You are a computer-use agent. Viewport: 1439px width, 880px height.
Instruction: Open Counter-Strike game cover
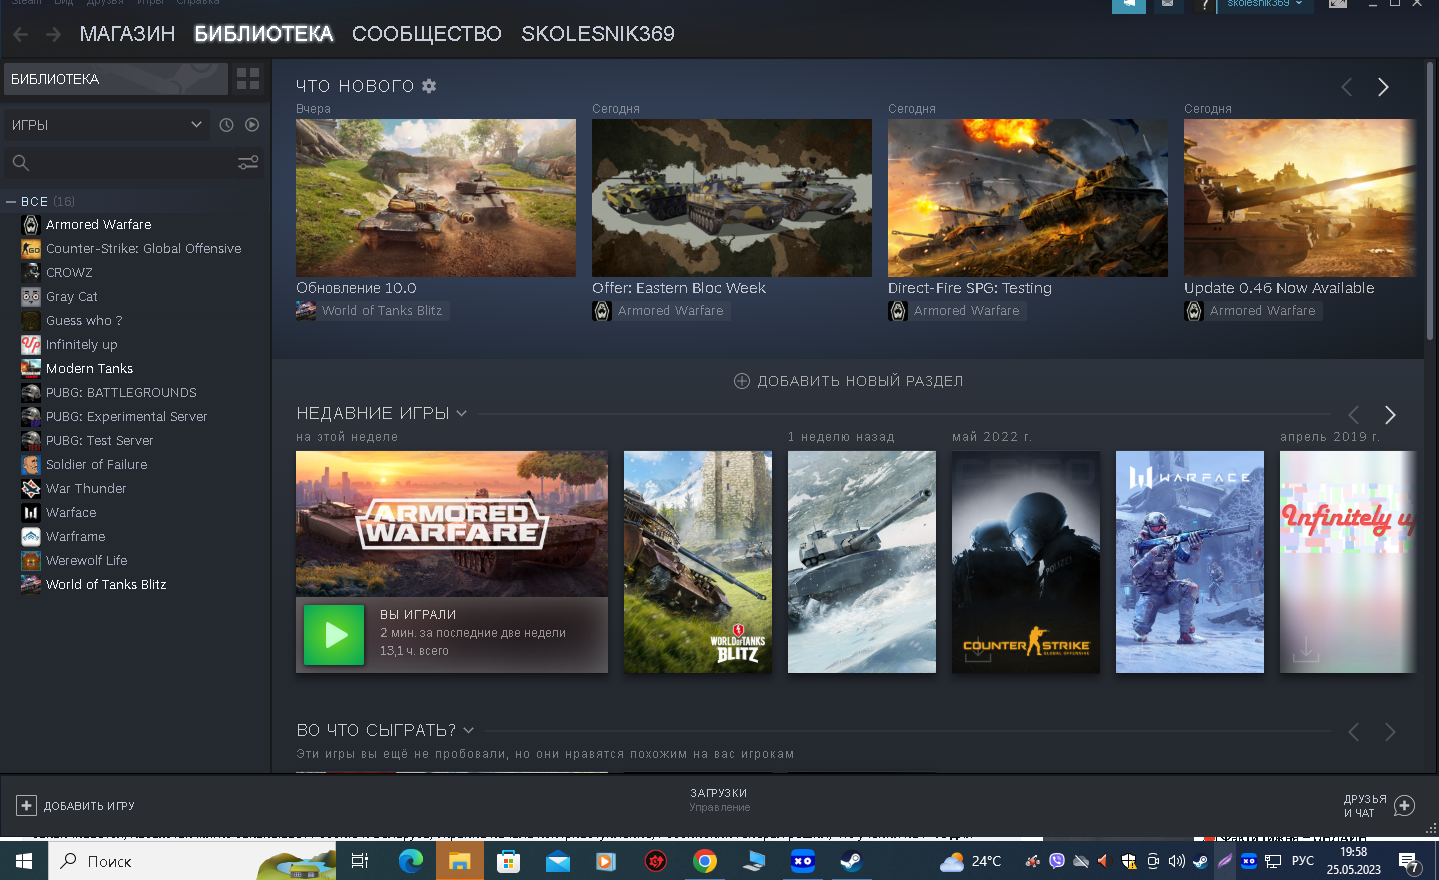(1026, 562)
